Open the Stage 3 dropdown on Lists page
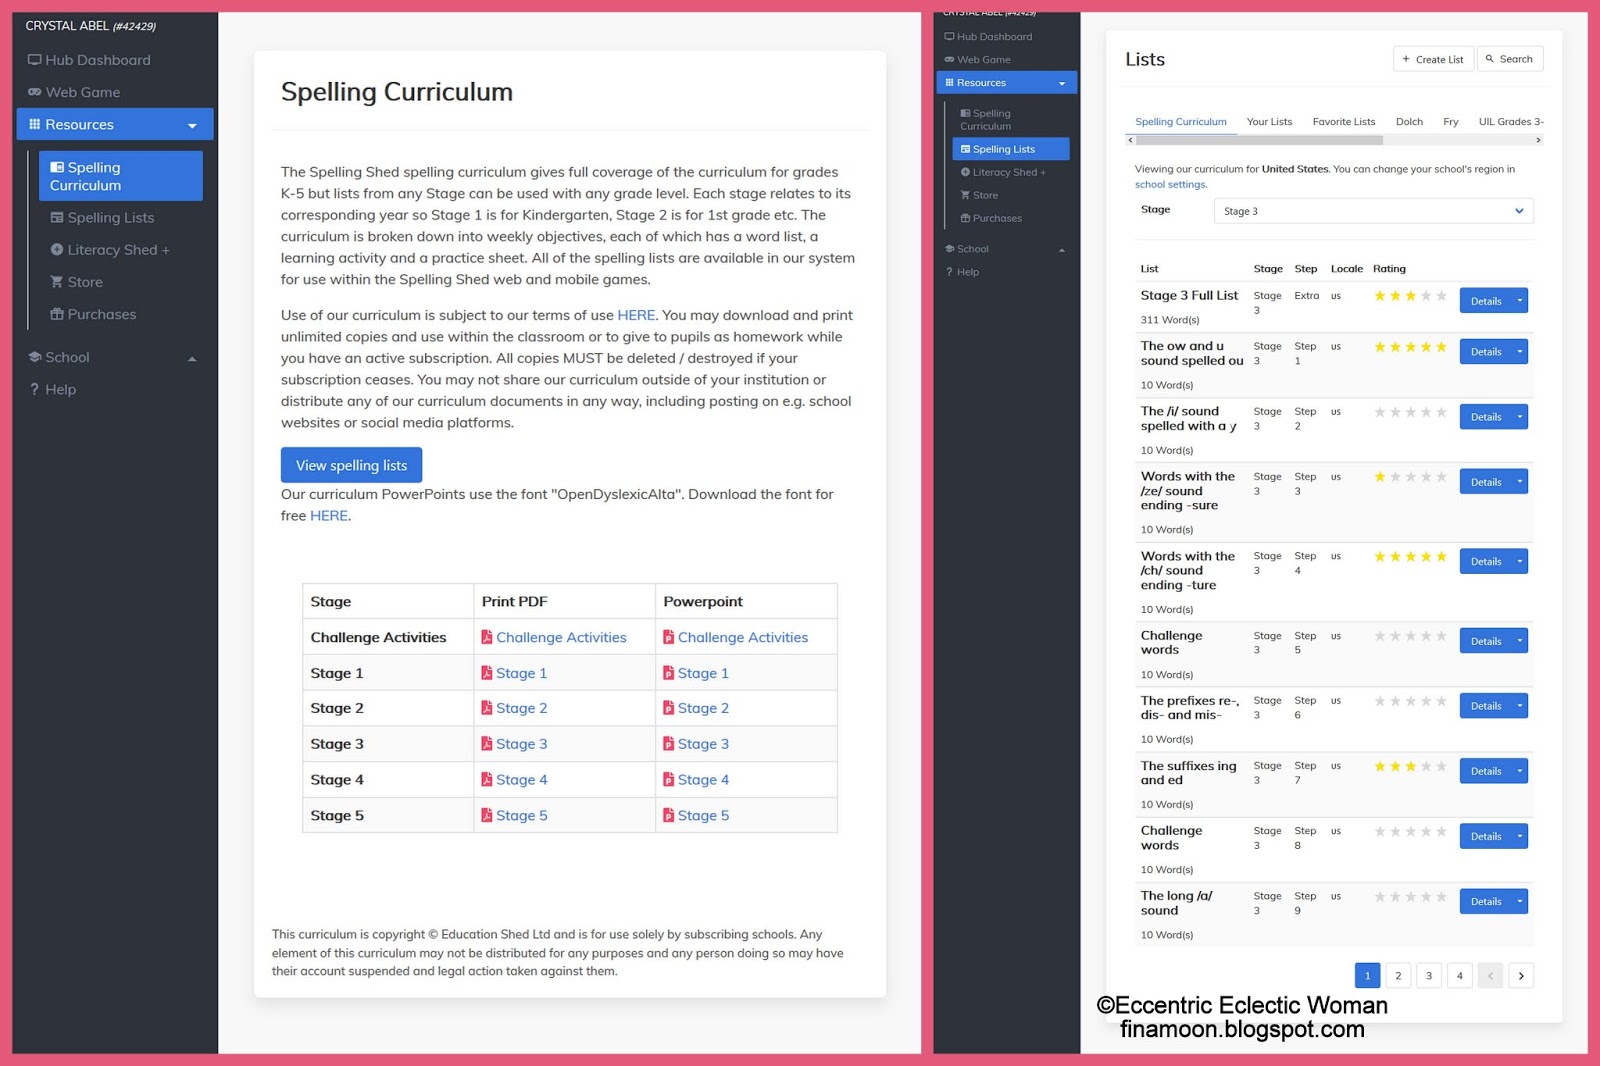Viewport: 1600px width, 1066px height. tap(1374, 211)
